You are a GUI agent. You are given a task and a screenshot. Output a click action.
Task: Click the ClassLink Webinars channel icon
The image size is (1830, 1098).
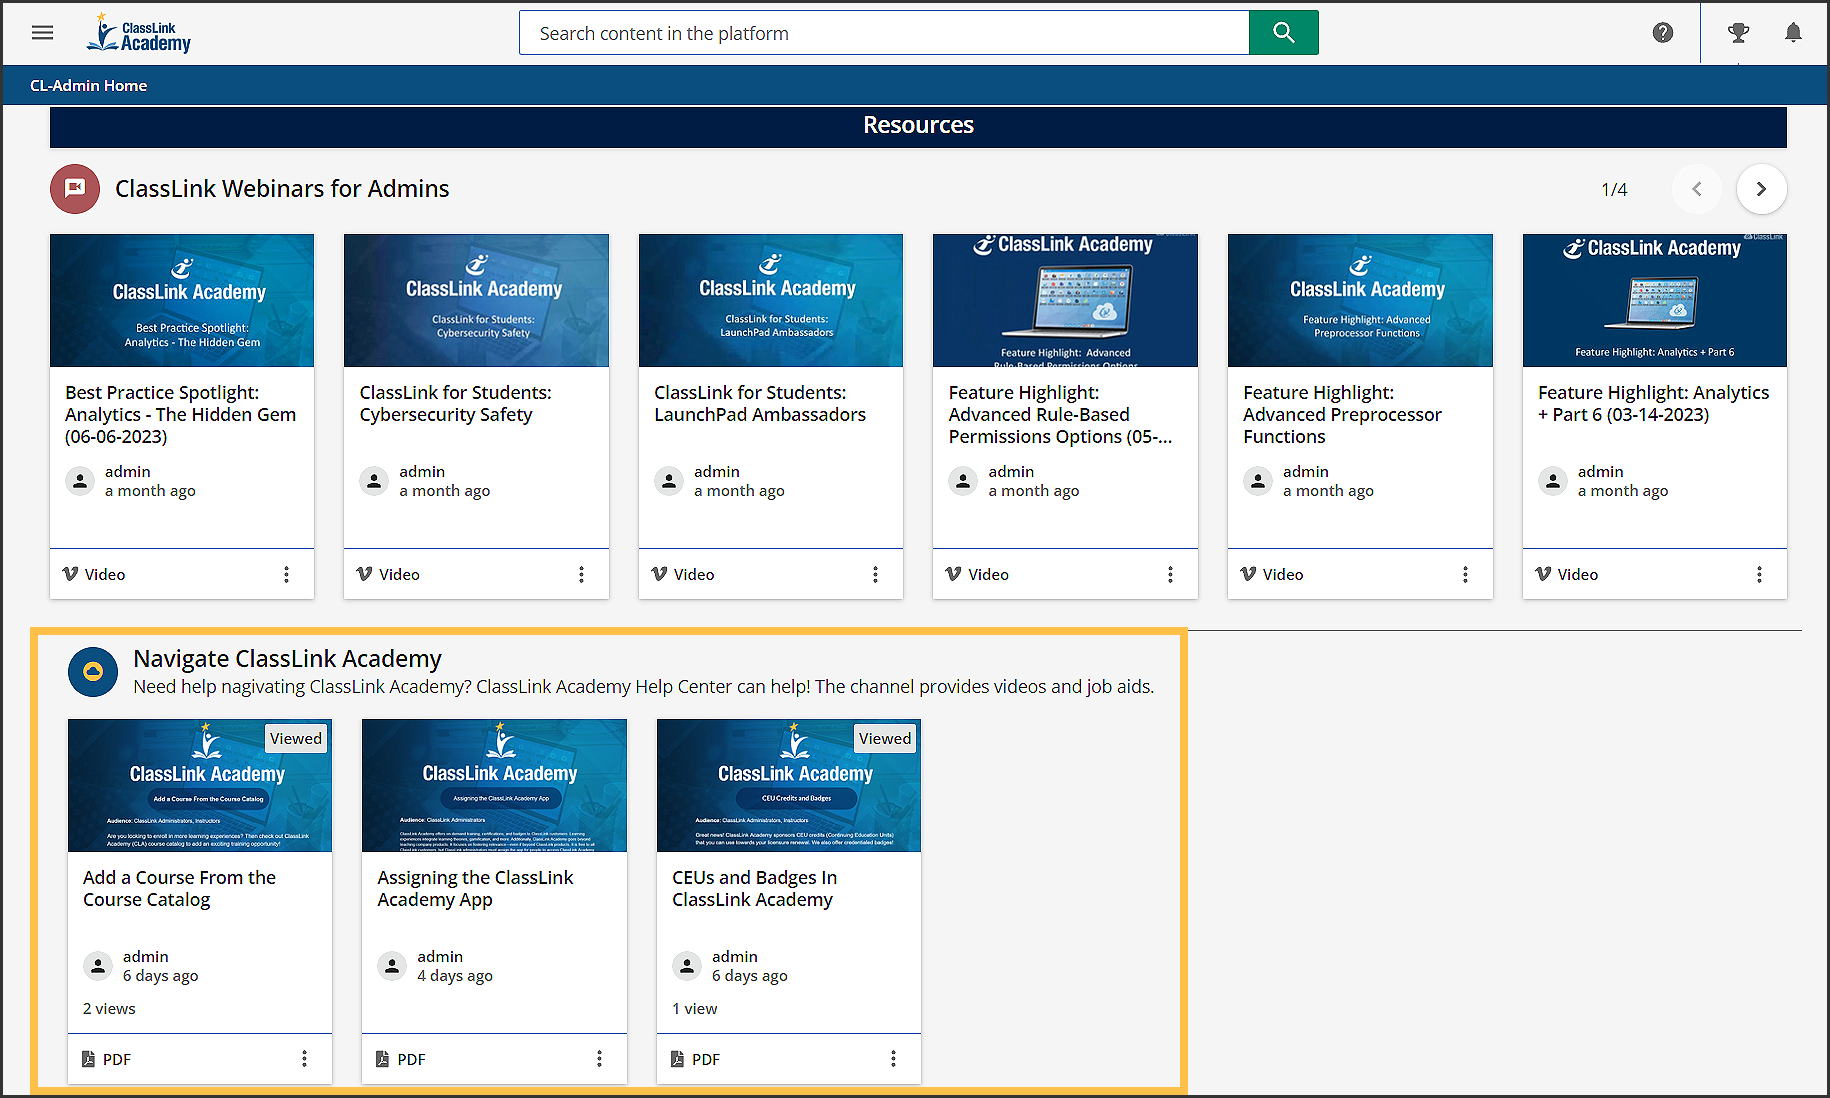pos(75,189)
